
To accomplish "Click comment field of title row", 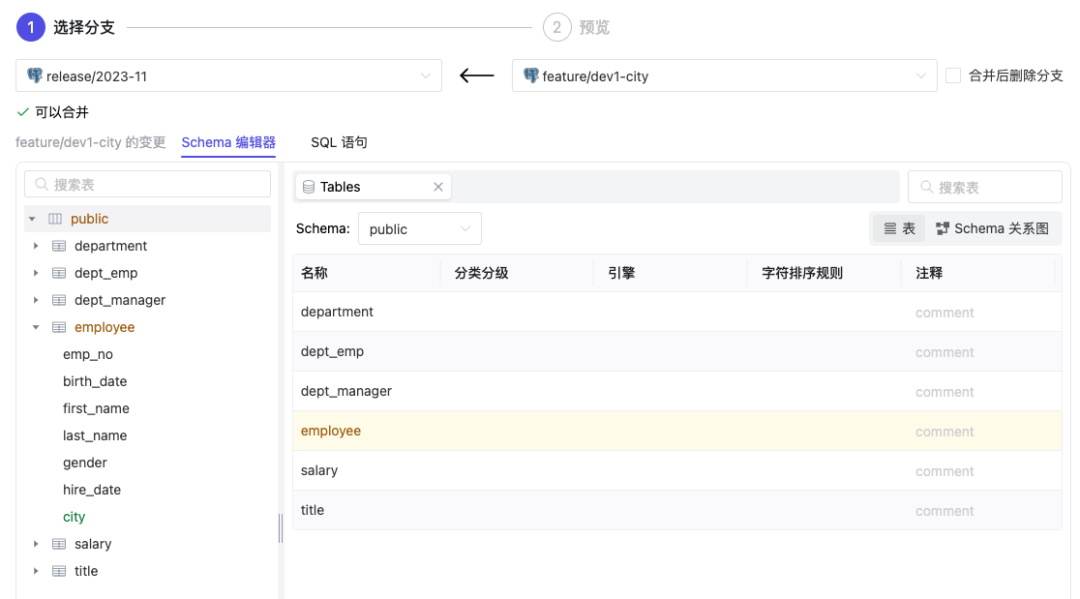I will (x=944, y=511).
